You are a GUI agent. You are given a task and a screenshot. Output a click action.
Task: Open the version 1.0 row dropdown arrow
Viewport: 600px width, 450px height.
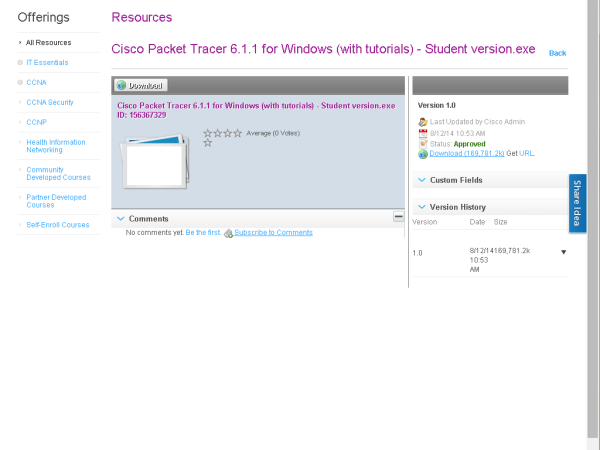[x=563, y=252]
